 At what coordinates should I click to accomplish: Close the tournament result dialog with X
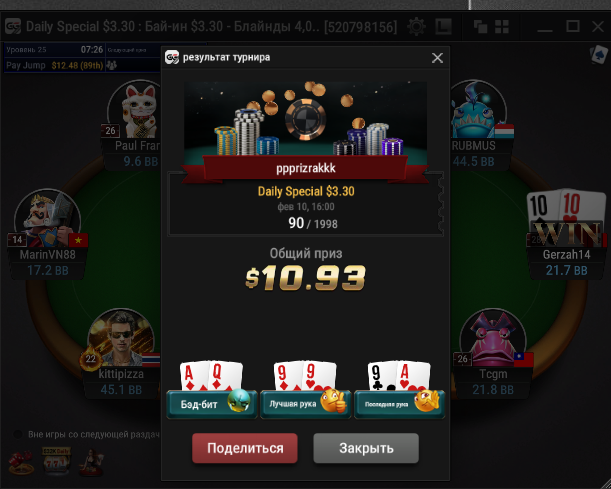click(437, 58)
